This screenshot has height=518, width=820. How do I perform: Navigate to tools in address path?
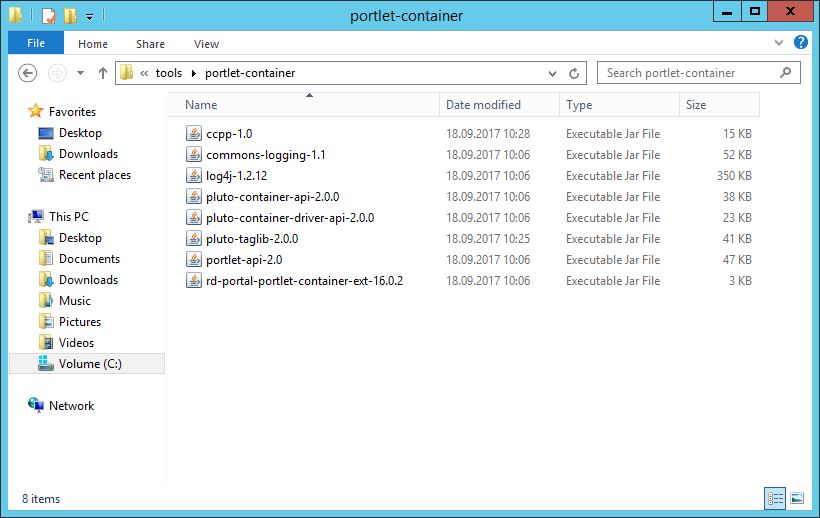168,73
